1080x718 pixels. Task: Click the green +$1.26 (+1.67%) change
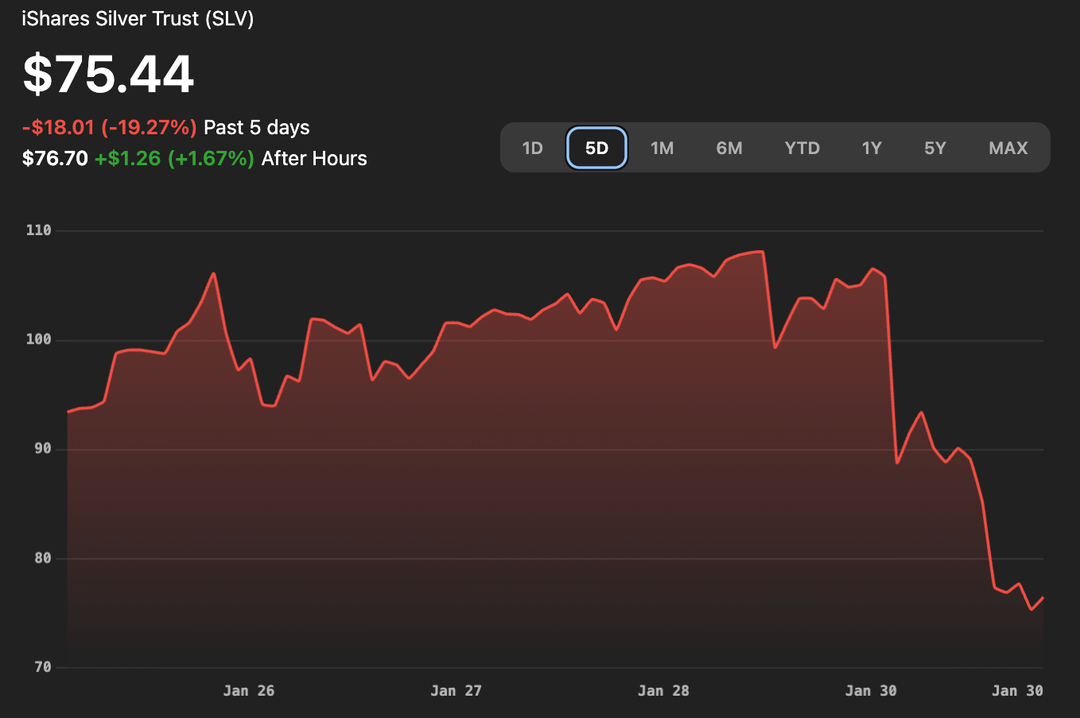point(174,158)
